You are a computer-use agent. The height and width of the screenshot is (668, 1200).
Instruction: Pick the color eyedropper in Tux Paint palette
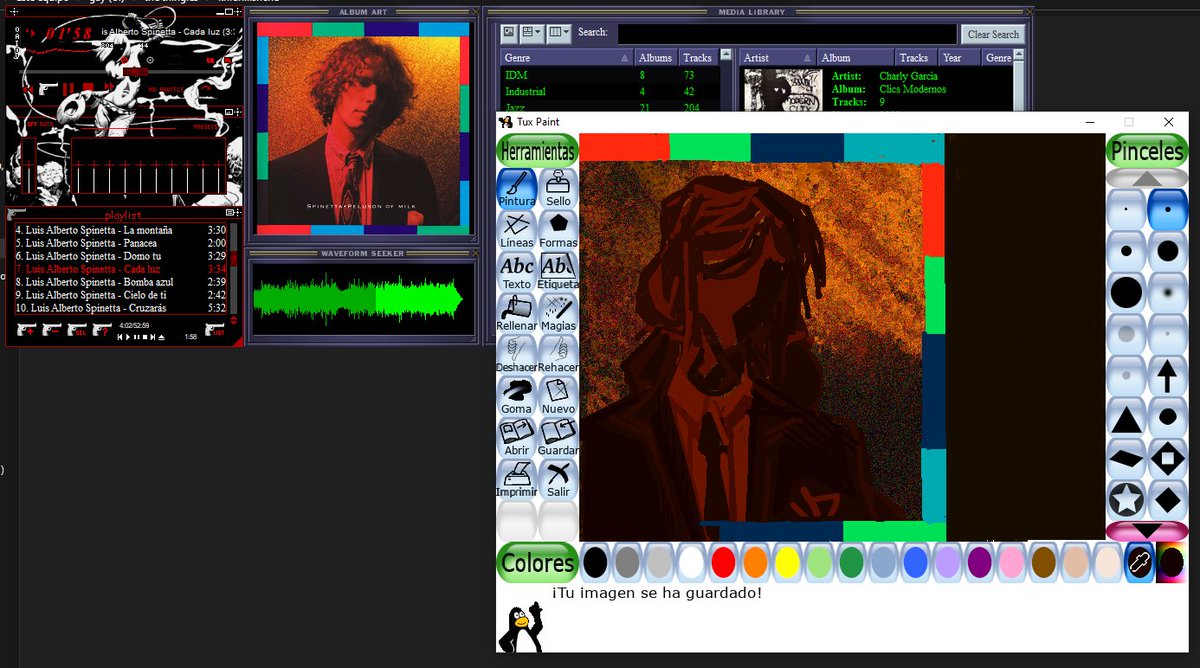pos(1139,563)
